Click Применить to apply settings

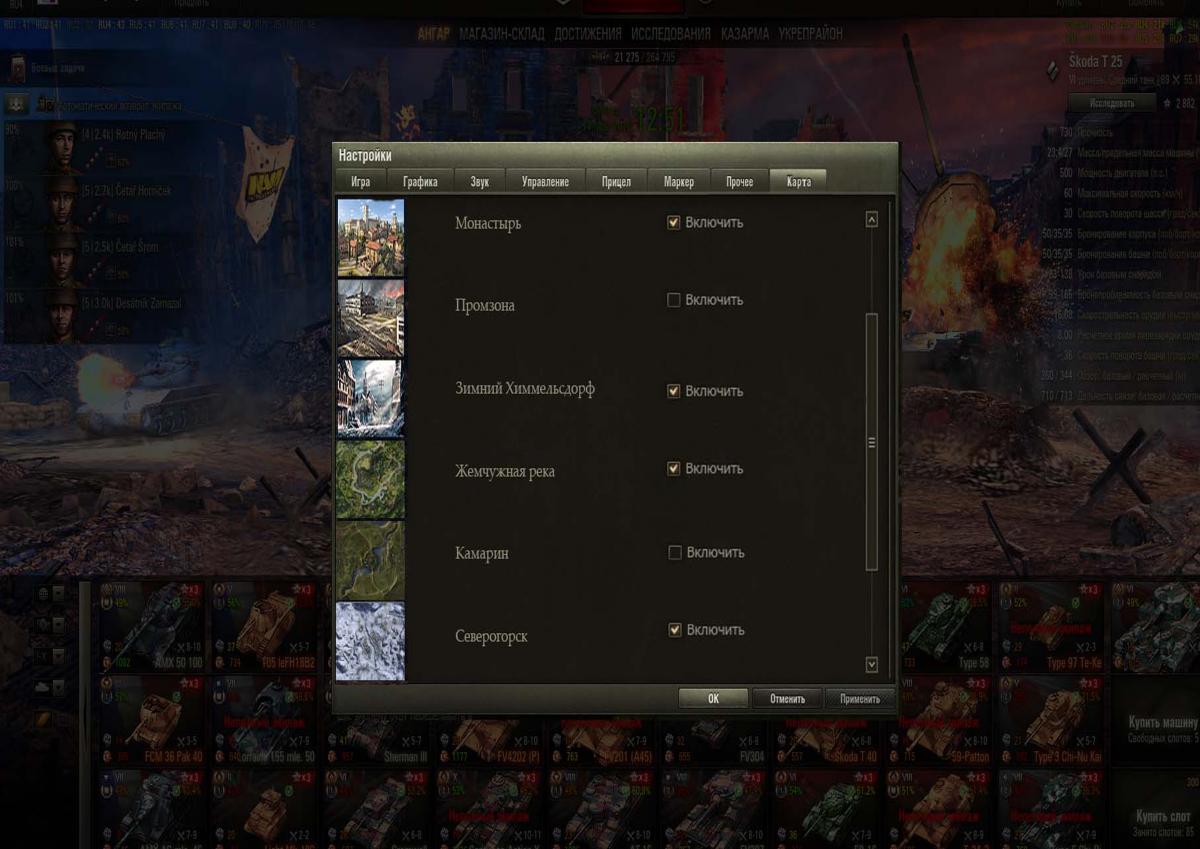point(860,699)
